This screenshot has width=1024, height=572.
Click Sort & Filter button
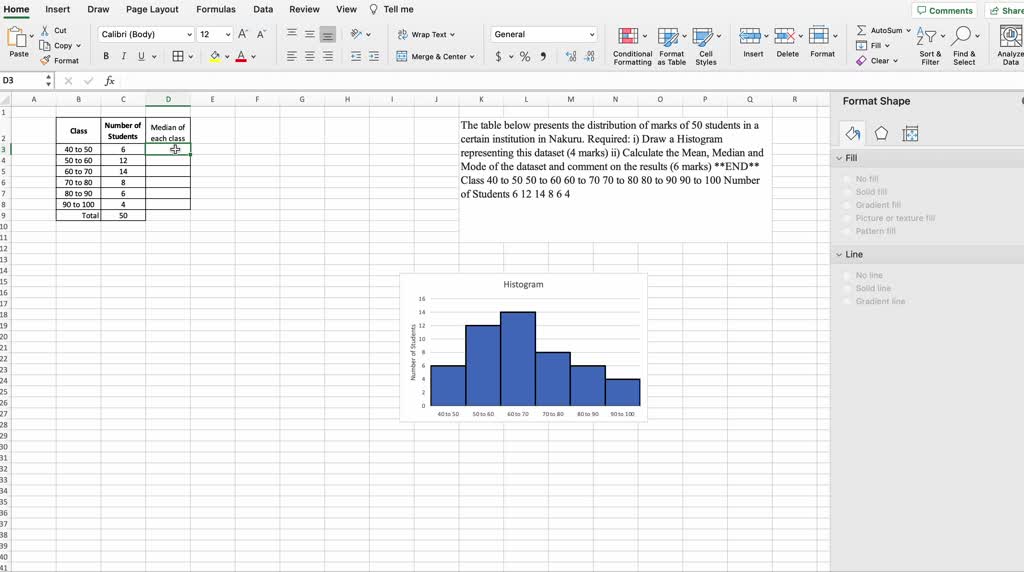coord(930,46)
